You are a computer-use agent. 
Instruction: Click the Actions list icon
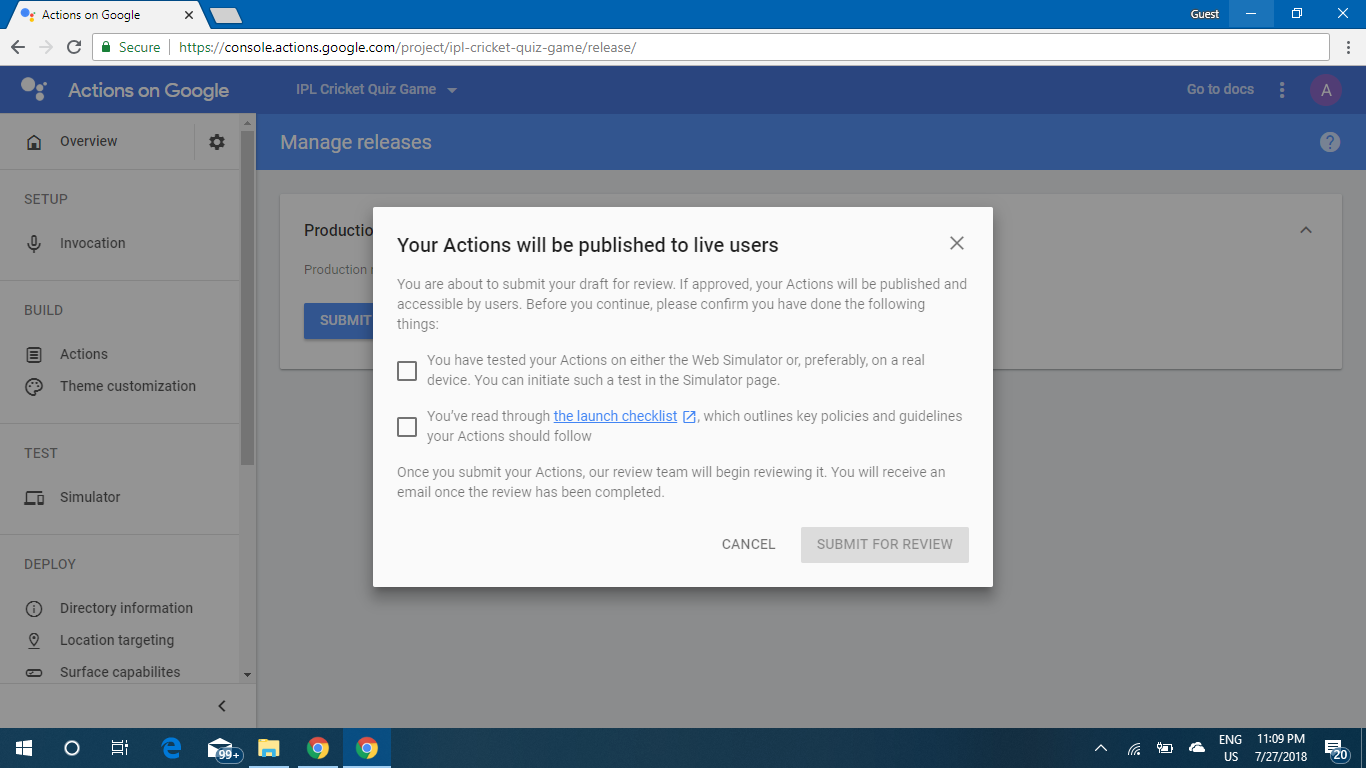point(34,354)
